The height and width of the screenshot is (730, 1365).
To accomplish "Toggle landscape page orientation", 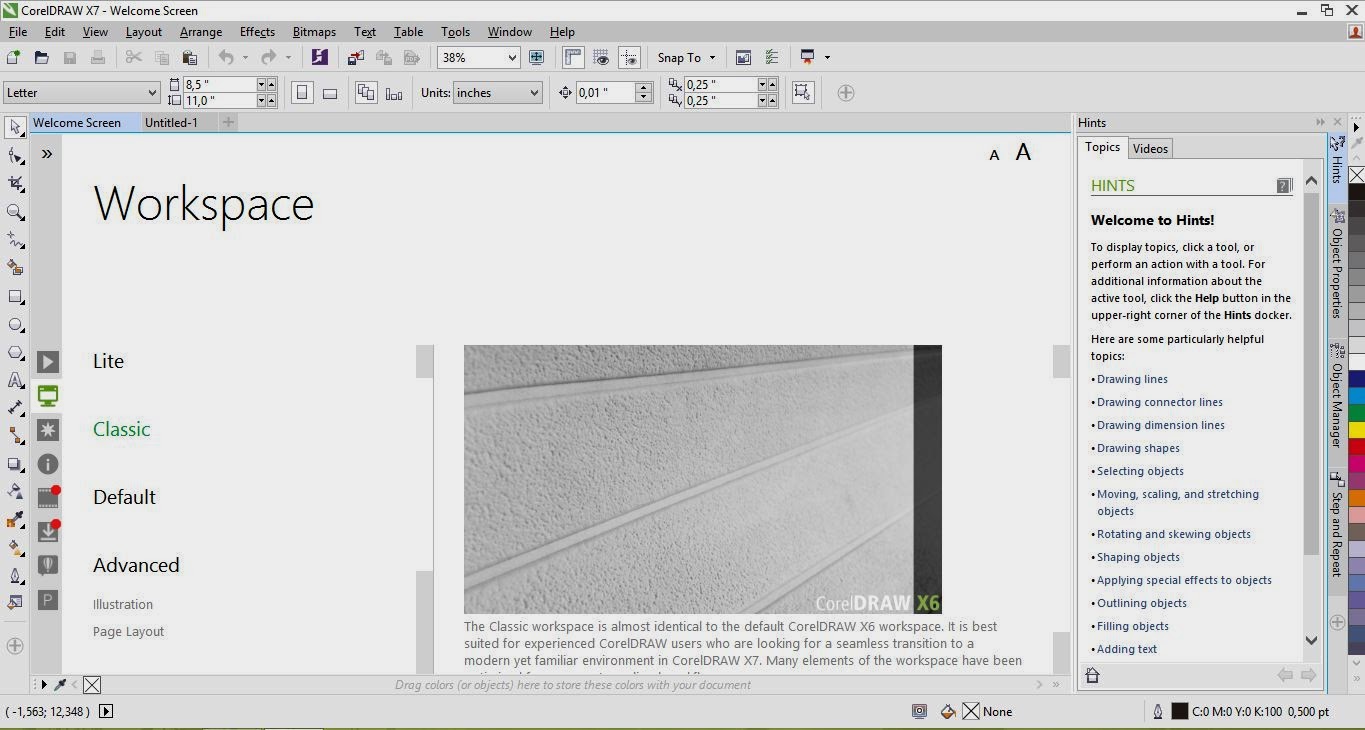I will click(x=330, y=92).
